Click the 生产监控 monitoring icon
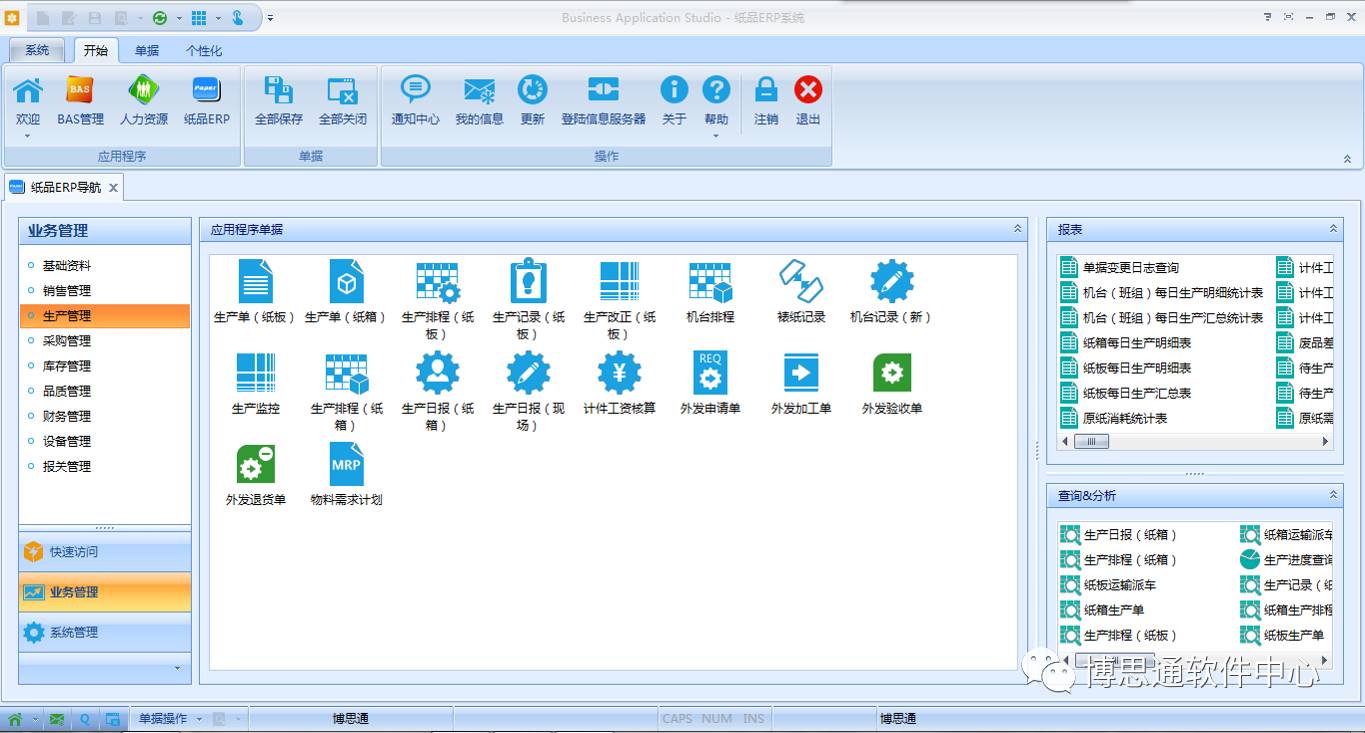 click(255, 374)
